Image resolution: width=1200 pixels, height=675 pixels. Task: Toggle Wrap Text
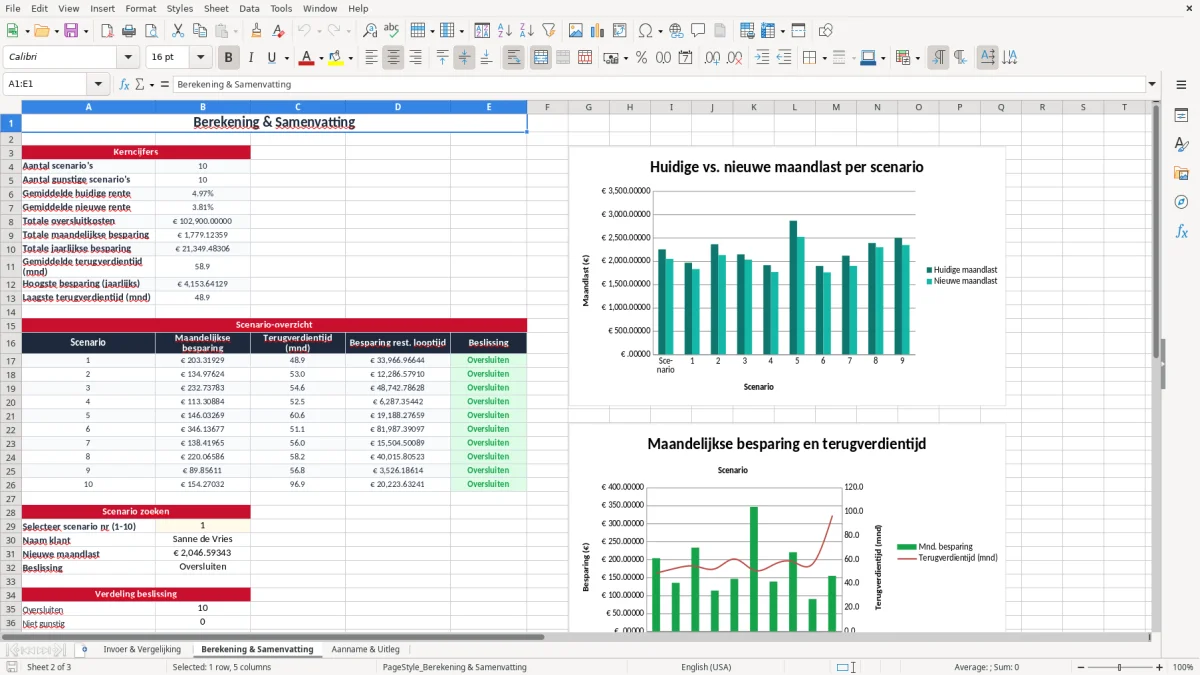click(x=514, y=58)
